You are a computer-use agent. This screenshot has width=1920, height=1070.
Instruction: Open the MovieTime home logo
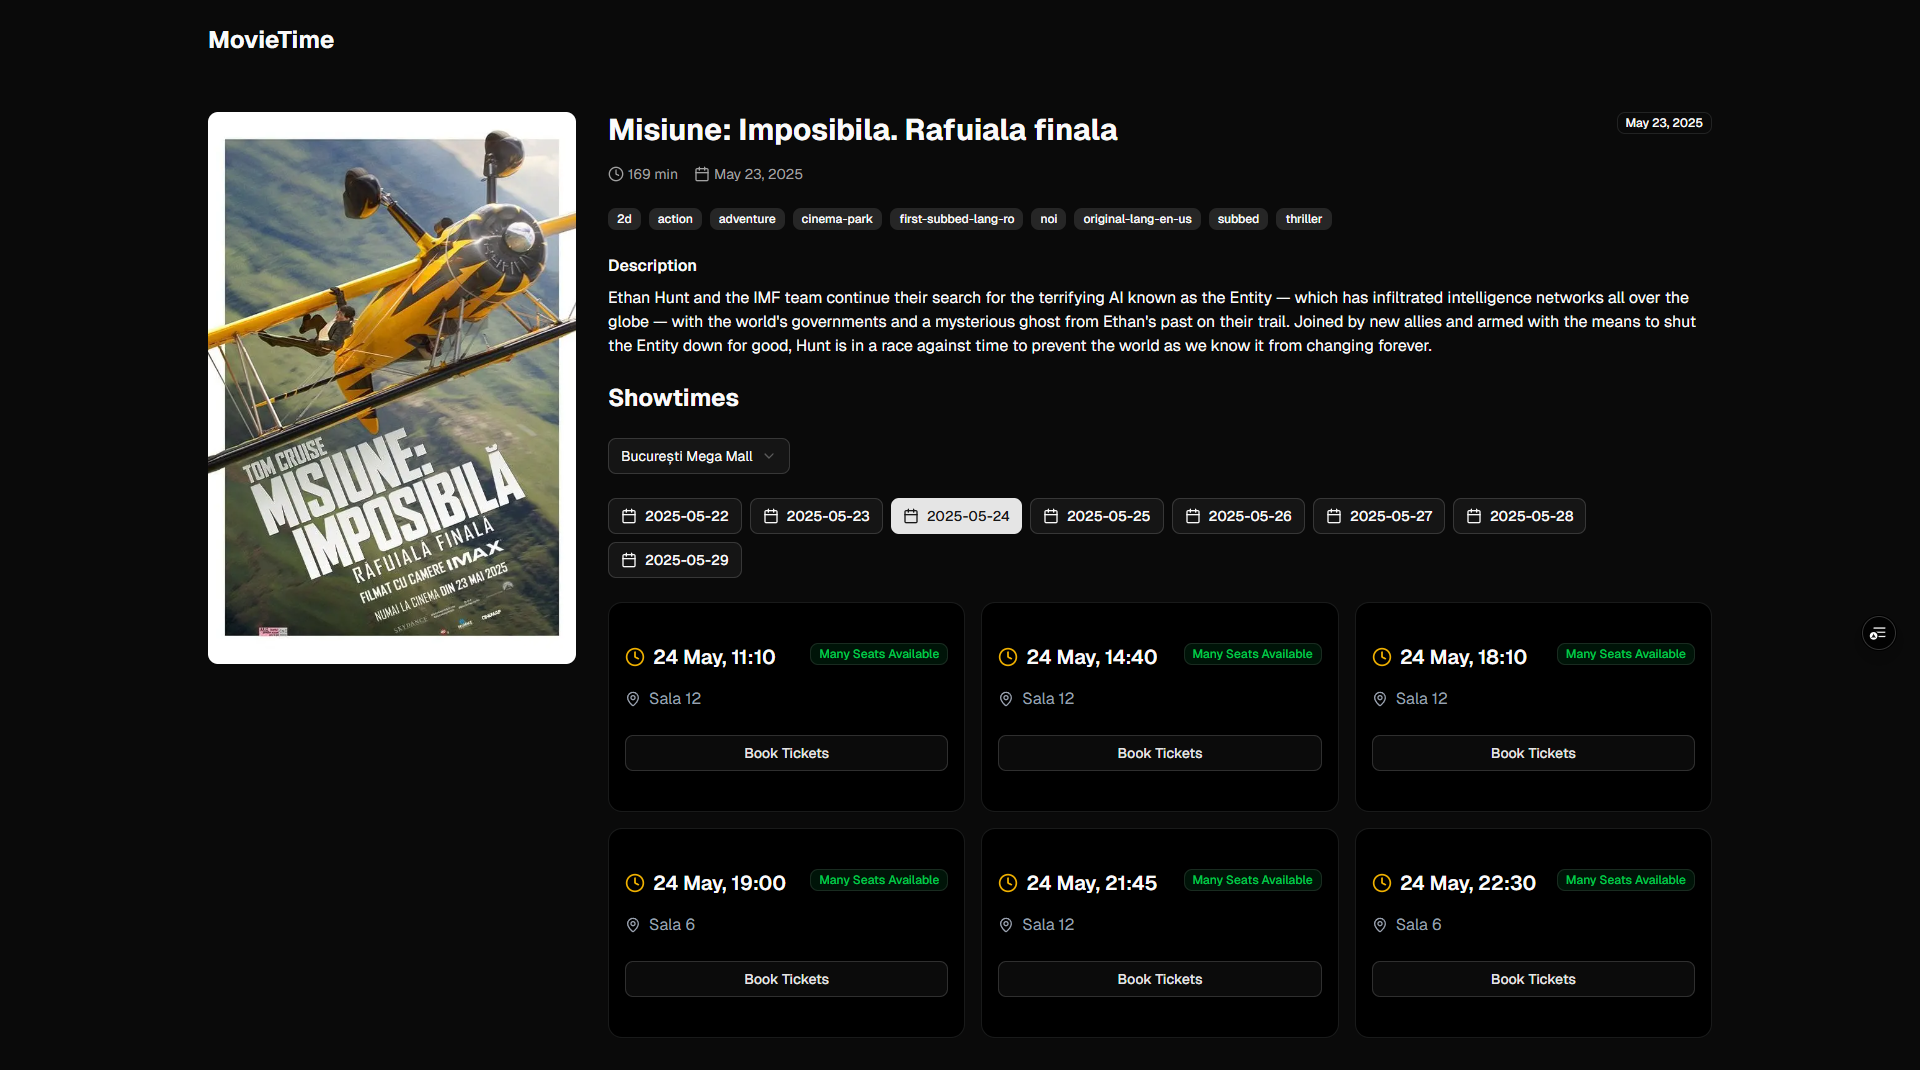(271, 40)
